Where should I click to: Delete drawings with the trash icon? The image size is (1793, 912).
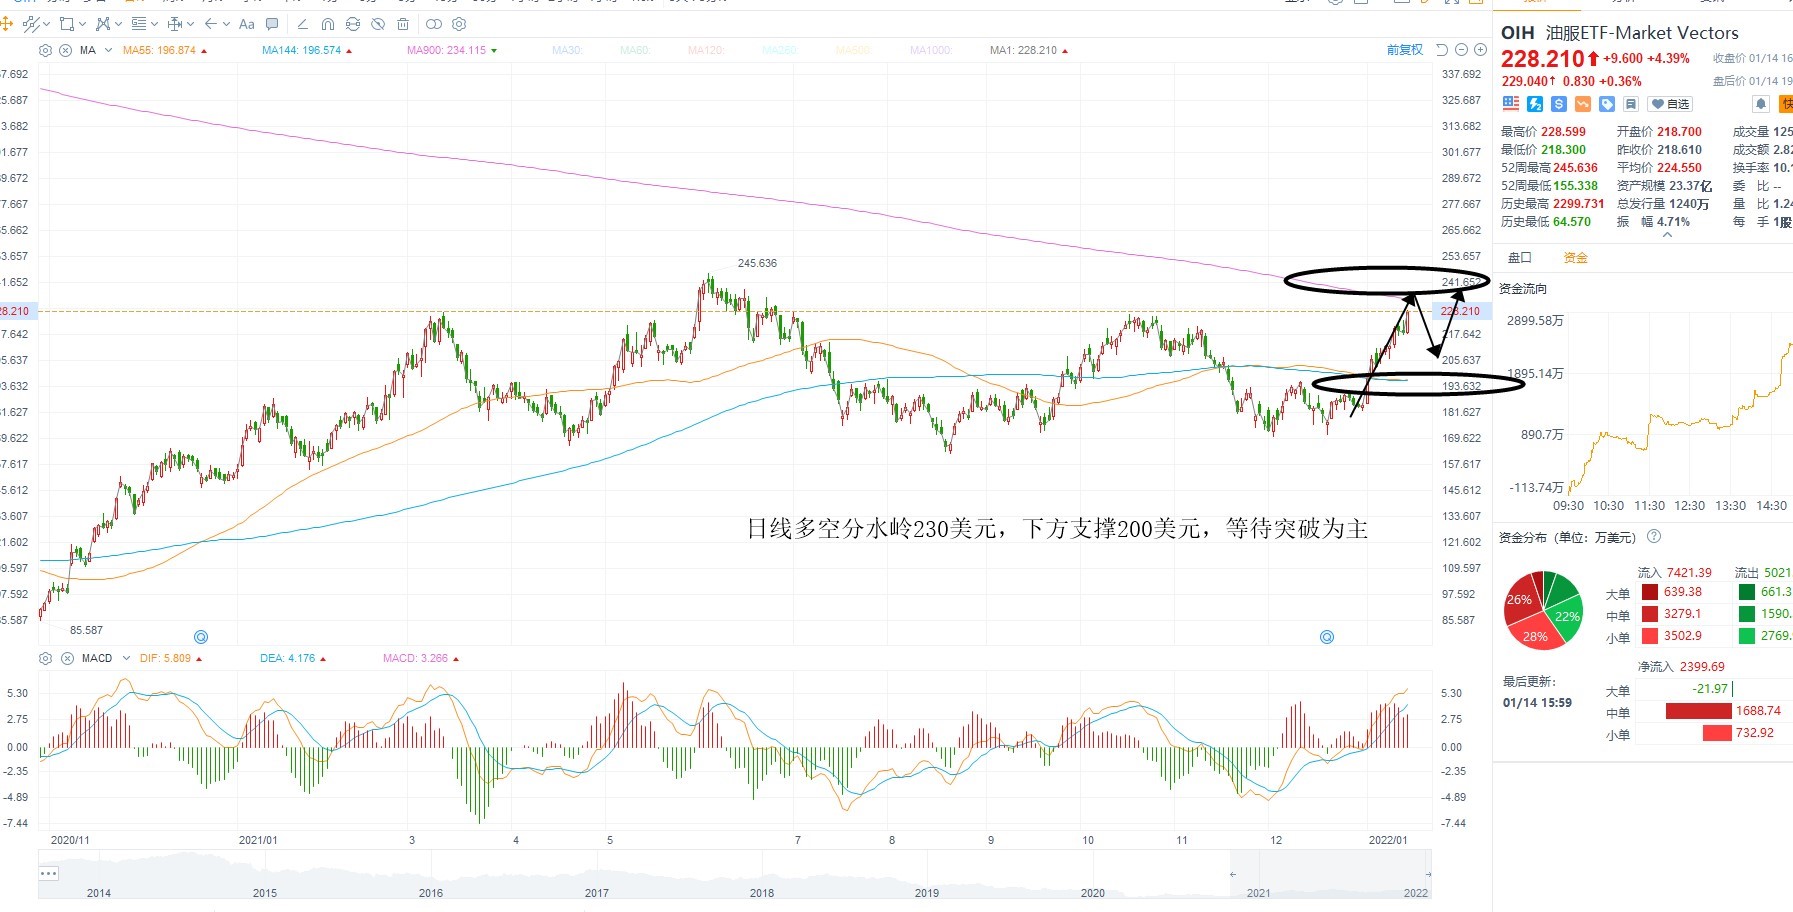tap(403, 24)
